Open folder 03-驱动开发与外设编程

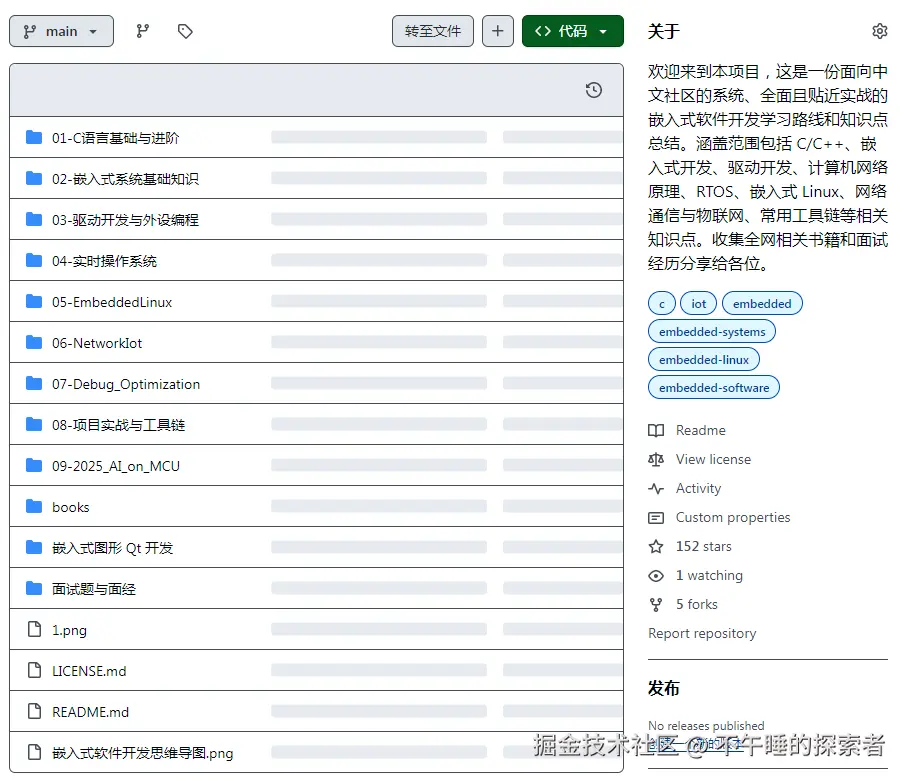125,220
